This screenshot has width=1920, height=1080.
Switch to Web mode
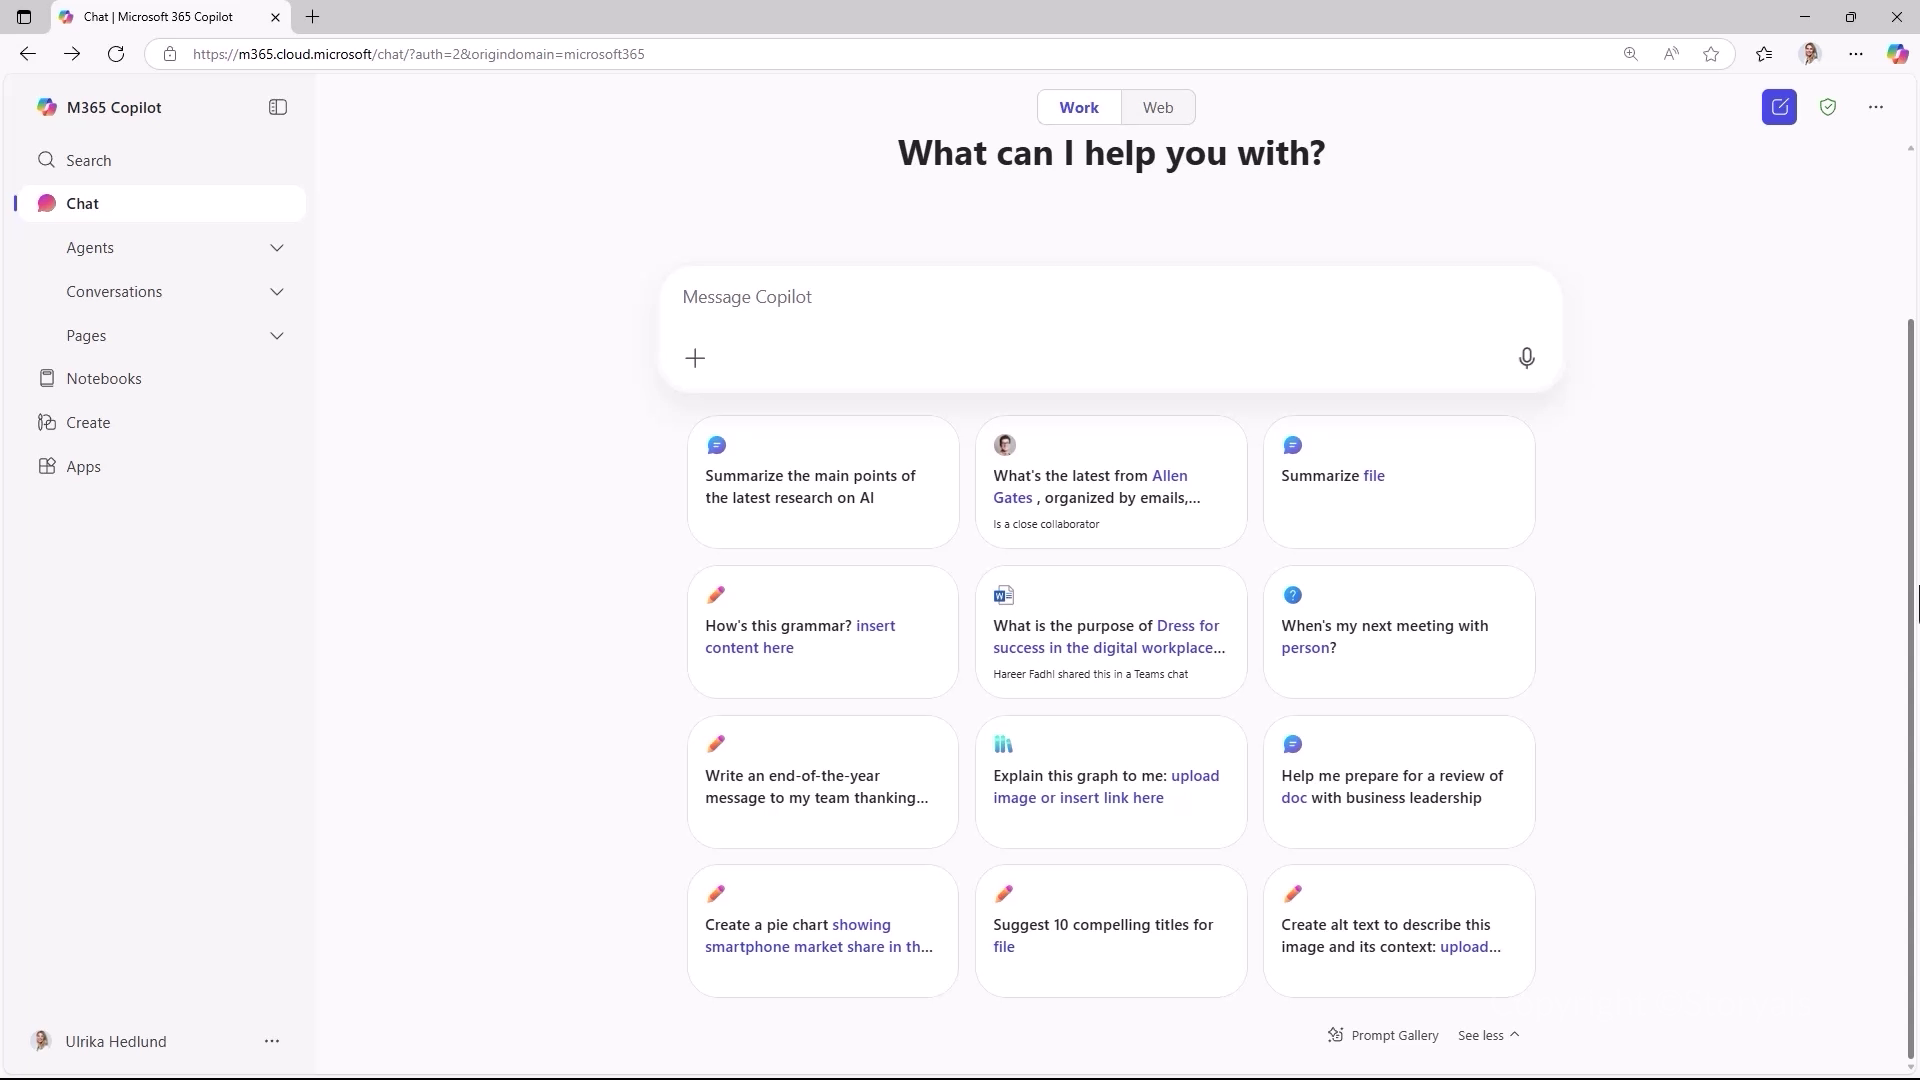[1158, 107]
